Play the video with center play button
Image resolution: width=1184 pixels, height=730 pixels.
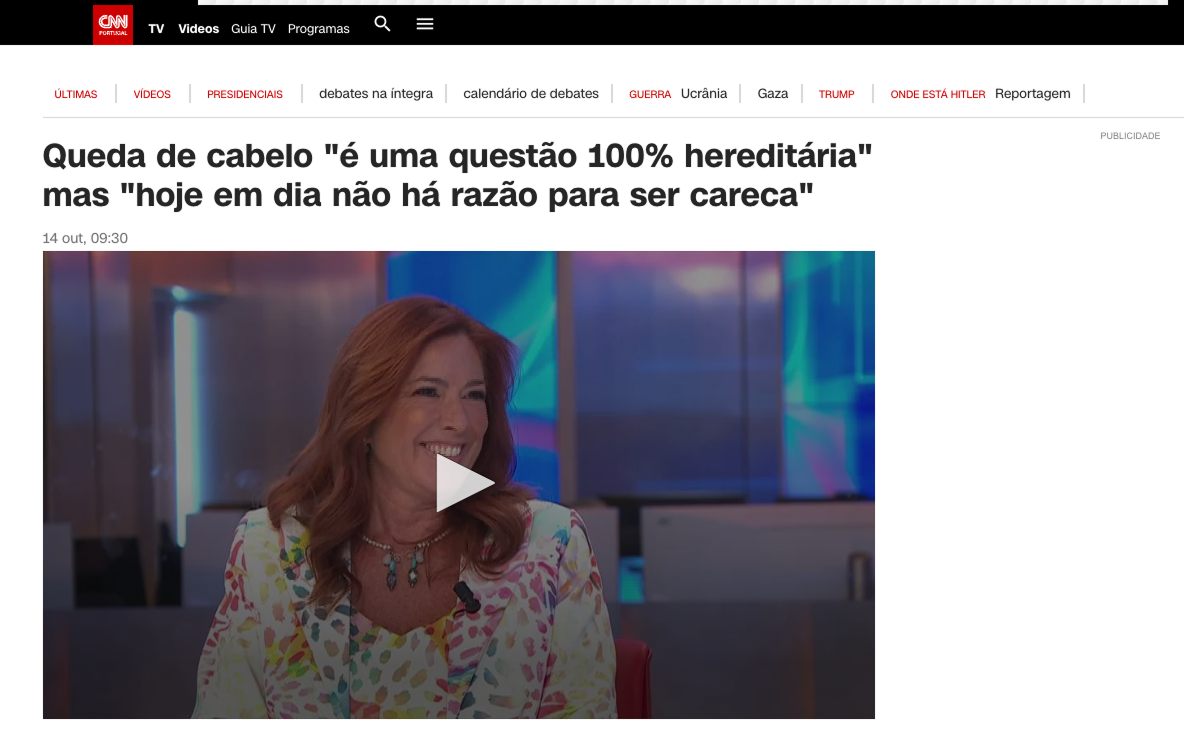[x=465, y=483]
